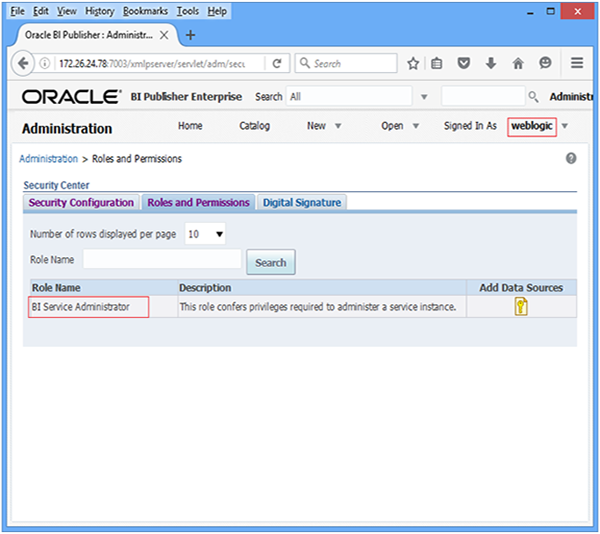Viewport: 600px width, 534px height.
Task: Expand the weblogic user dropdown arrow
Action: click(x=564, y=126)
